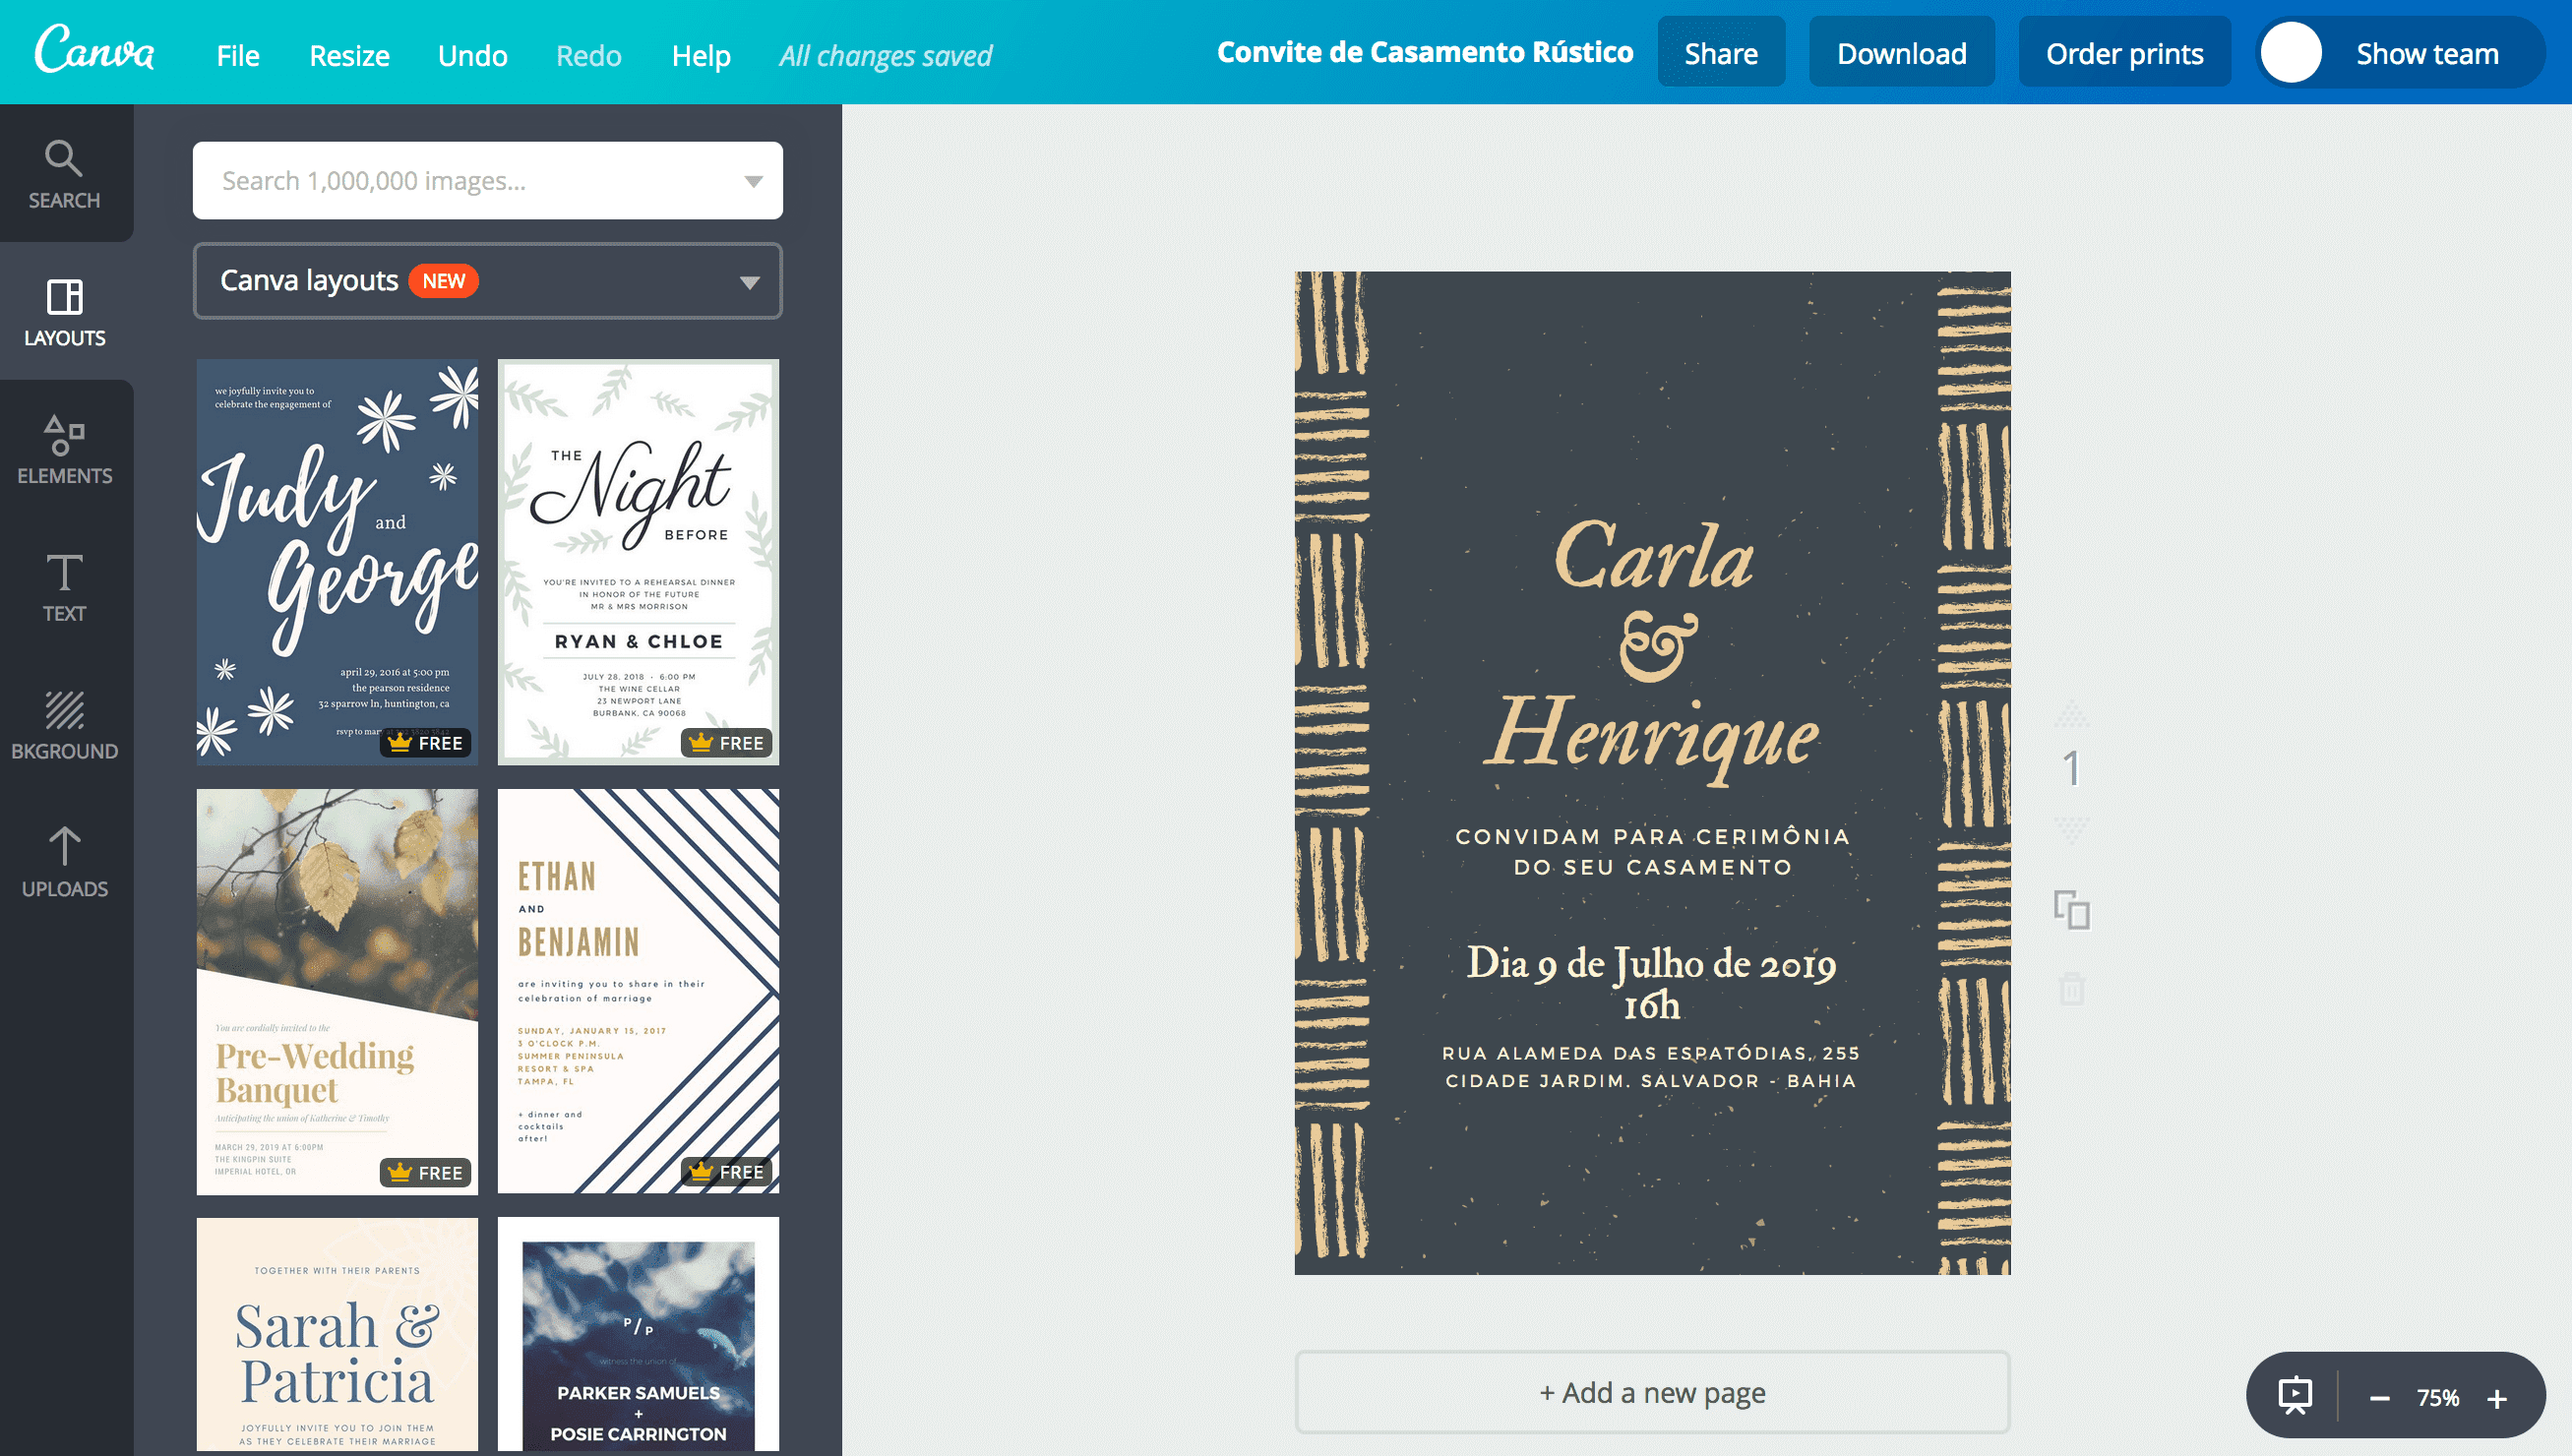Click the right striped border on the invitation
This screenshot has height=1456, width=2572.
point(1974,772)
